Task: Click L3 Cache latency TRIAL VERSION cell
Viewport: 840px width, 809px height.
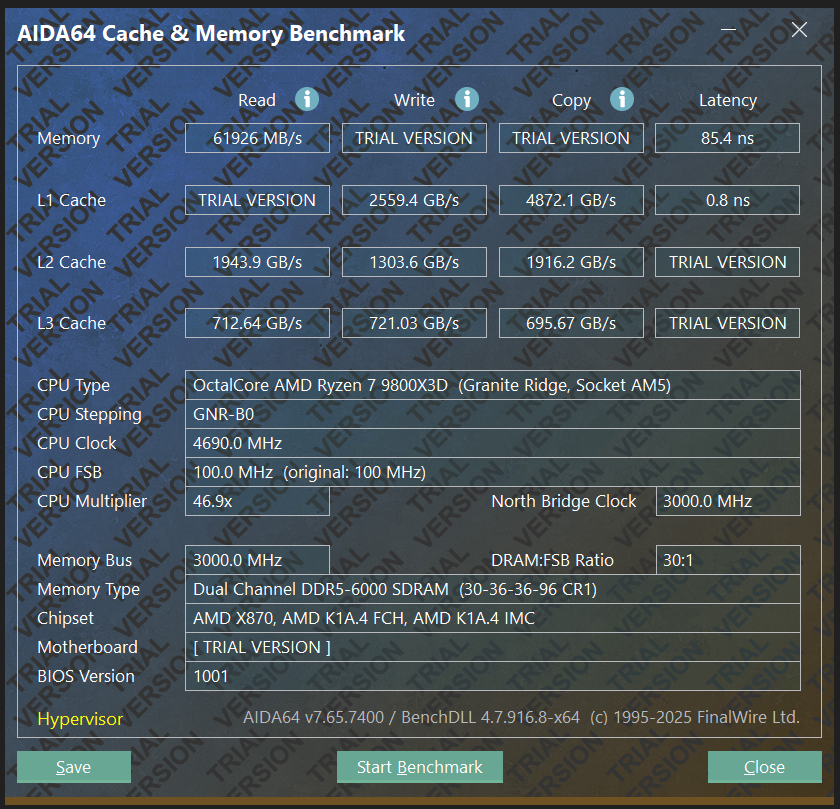Action: 727,323
